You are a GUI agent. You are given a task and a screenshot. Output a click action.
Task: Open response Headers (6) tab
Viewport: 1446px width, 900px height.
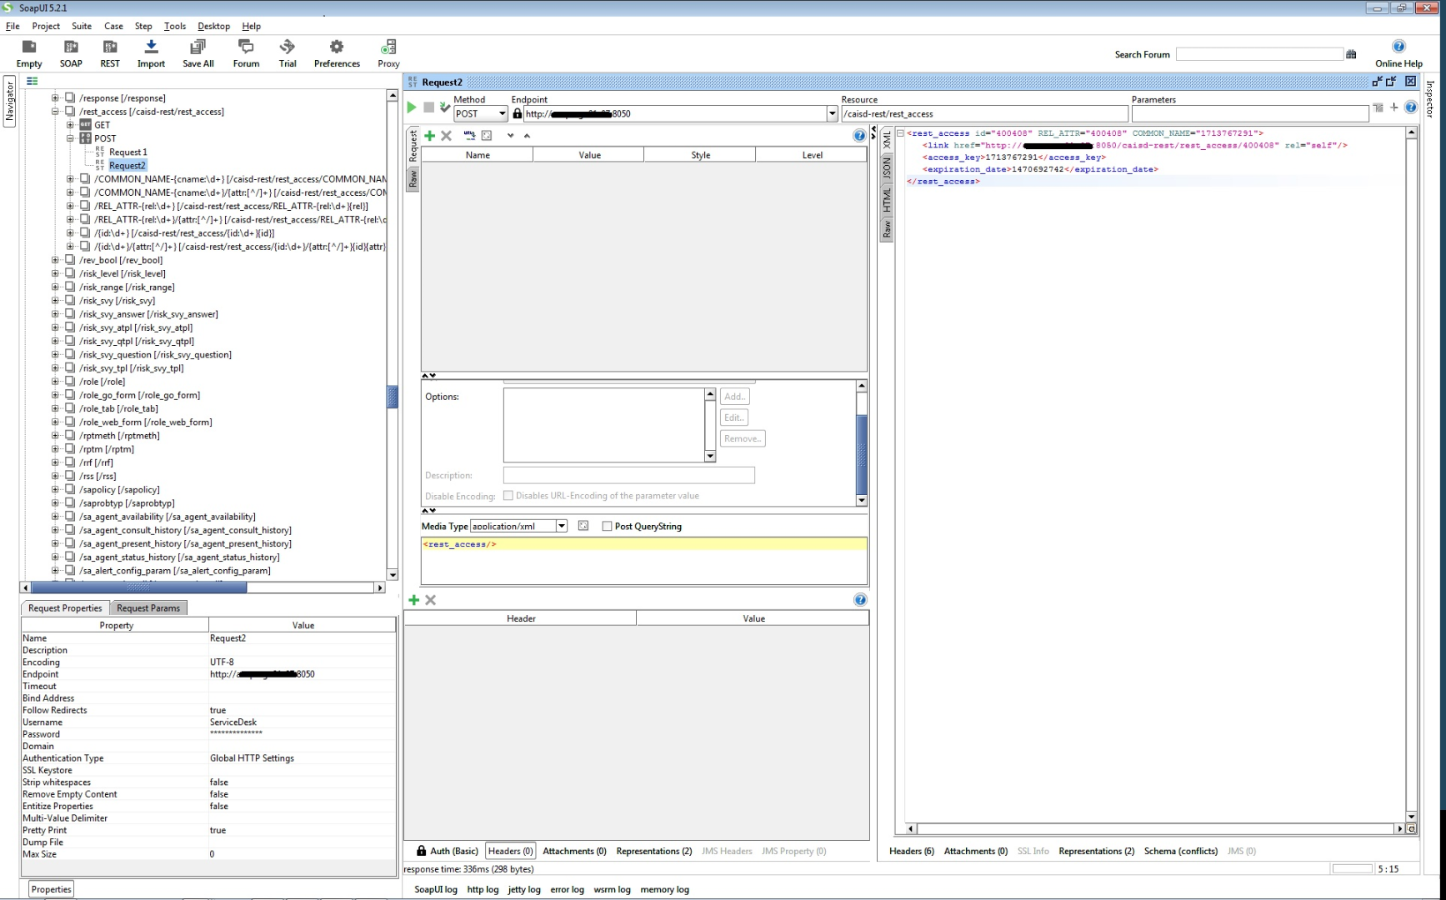tap(911, 851)
